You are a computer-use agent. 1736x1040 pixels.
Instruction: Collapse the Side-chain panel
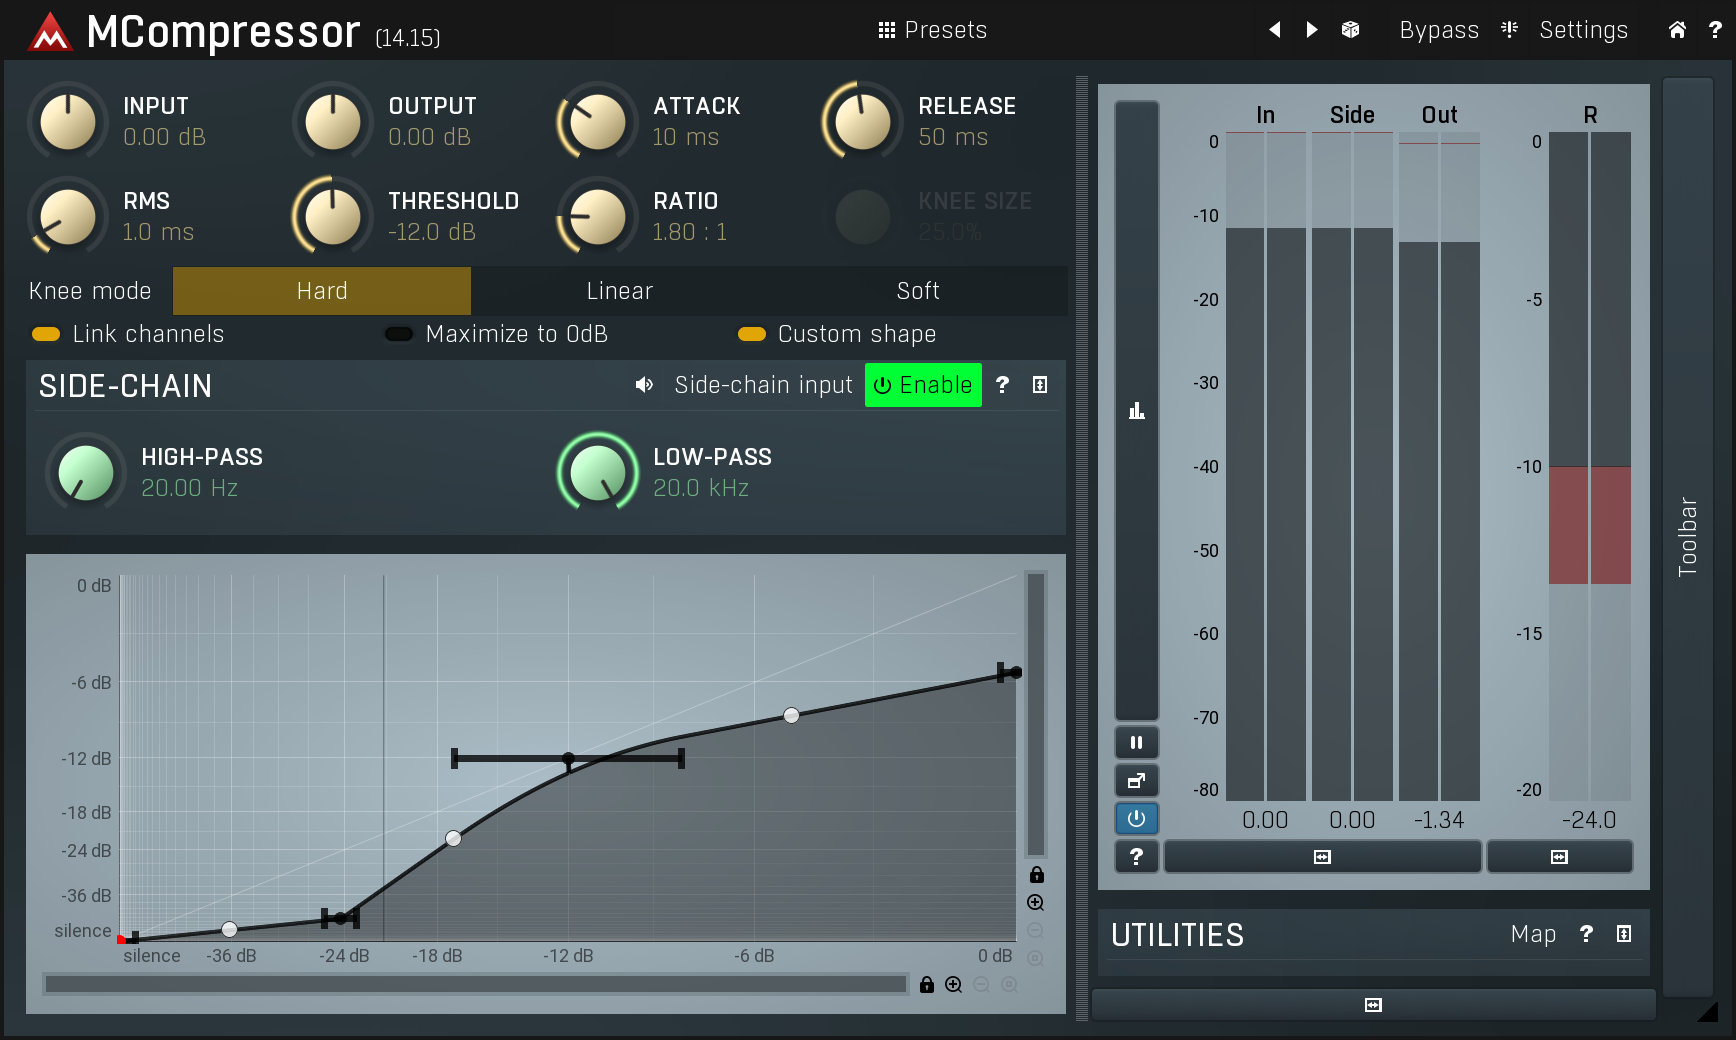pos(1040,385)
